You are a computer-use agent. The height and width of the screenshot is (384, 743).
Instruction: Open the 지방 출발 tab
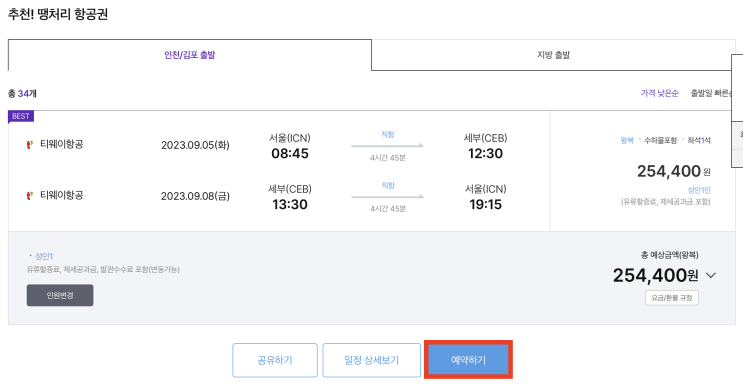click(x=553, y=55)
